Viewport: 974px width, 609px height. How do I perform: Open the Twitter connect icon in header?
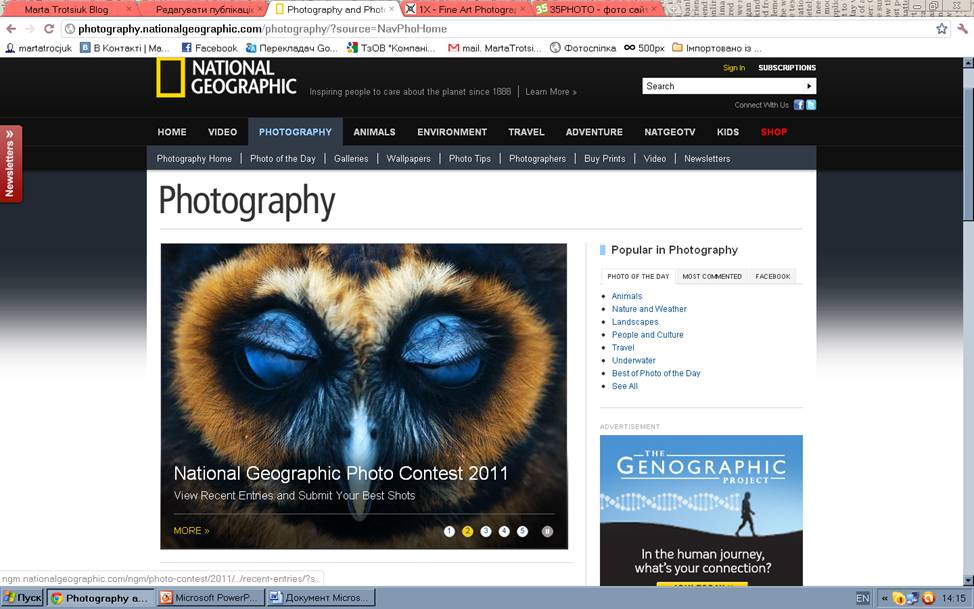pyautogui.click(x=811, y=105)
